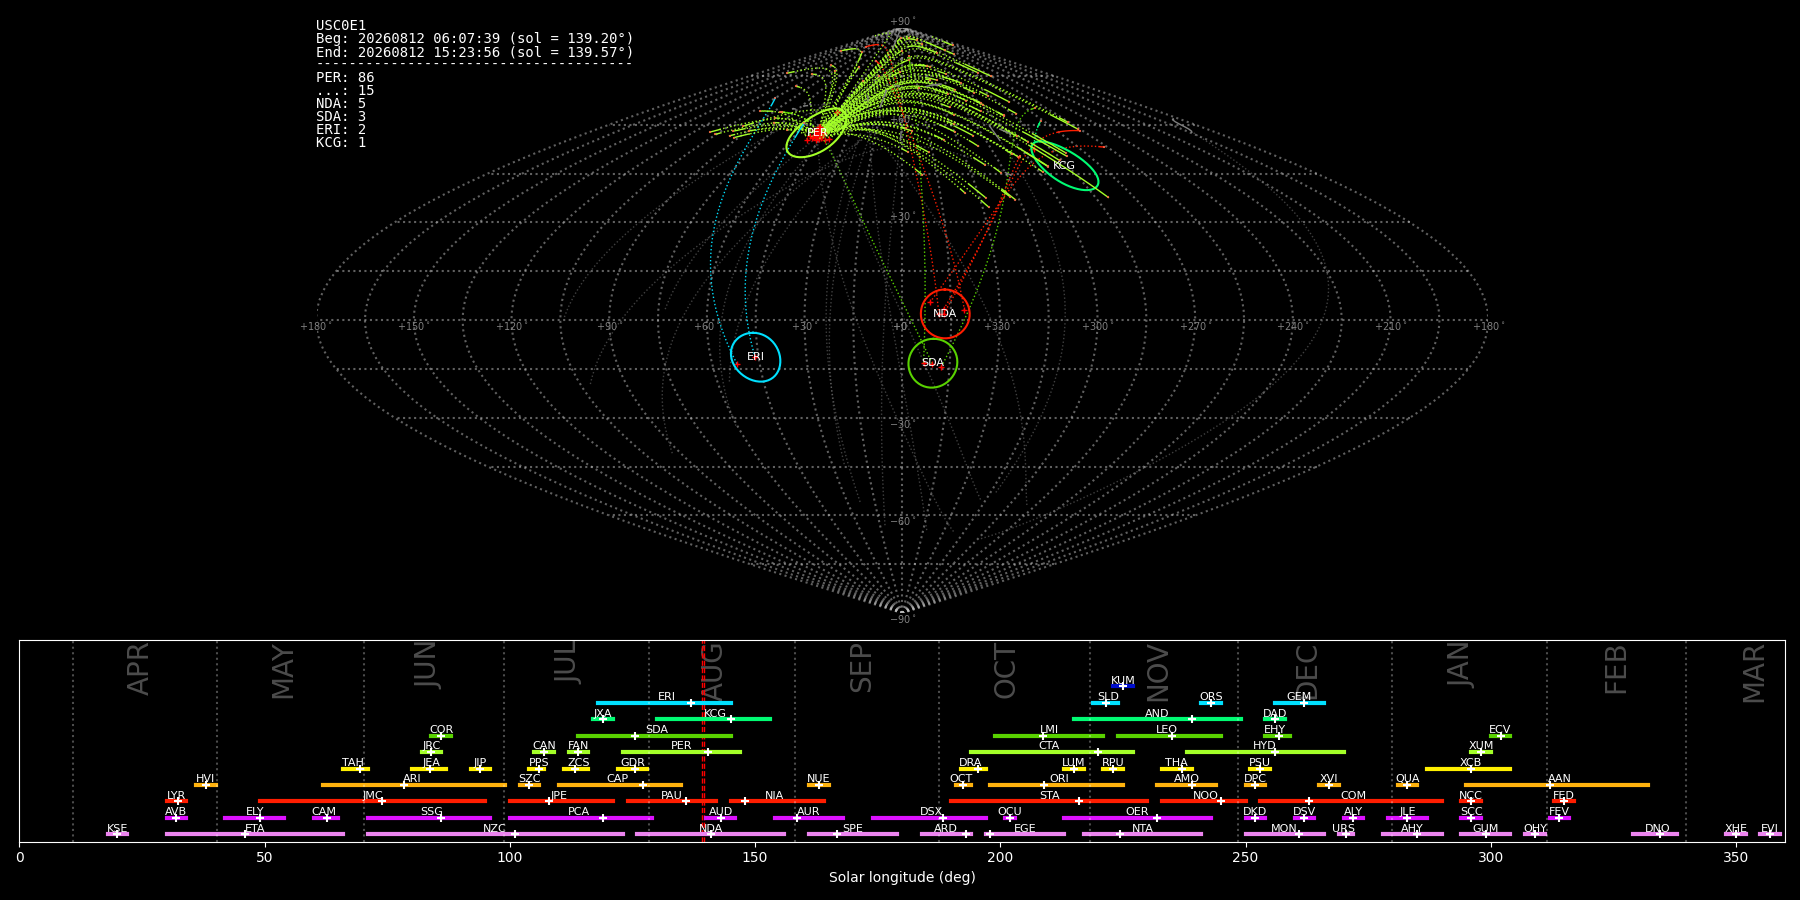Viewport: 1800px width, 900px height.
Task: Select the CAP orange timeline bar
Action: click(620, 785)
